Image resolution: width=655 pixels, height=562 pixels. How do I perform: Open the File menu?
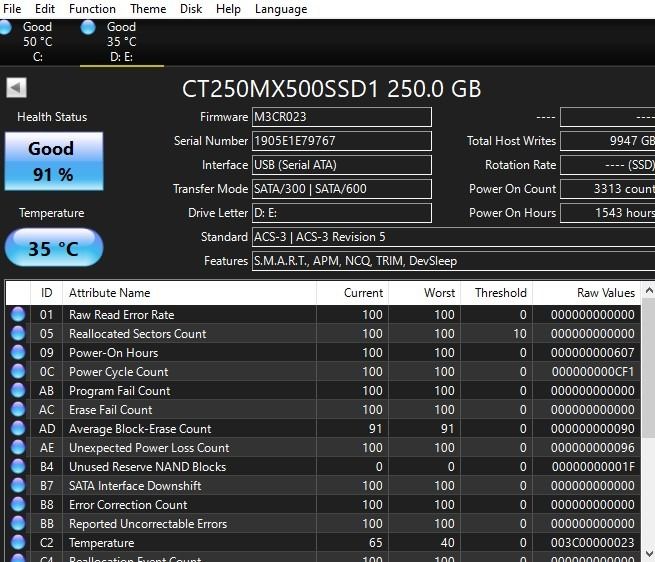pyautogui.click(x=12, y=9)
